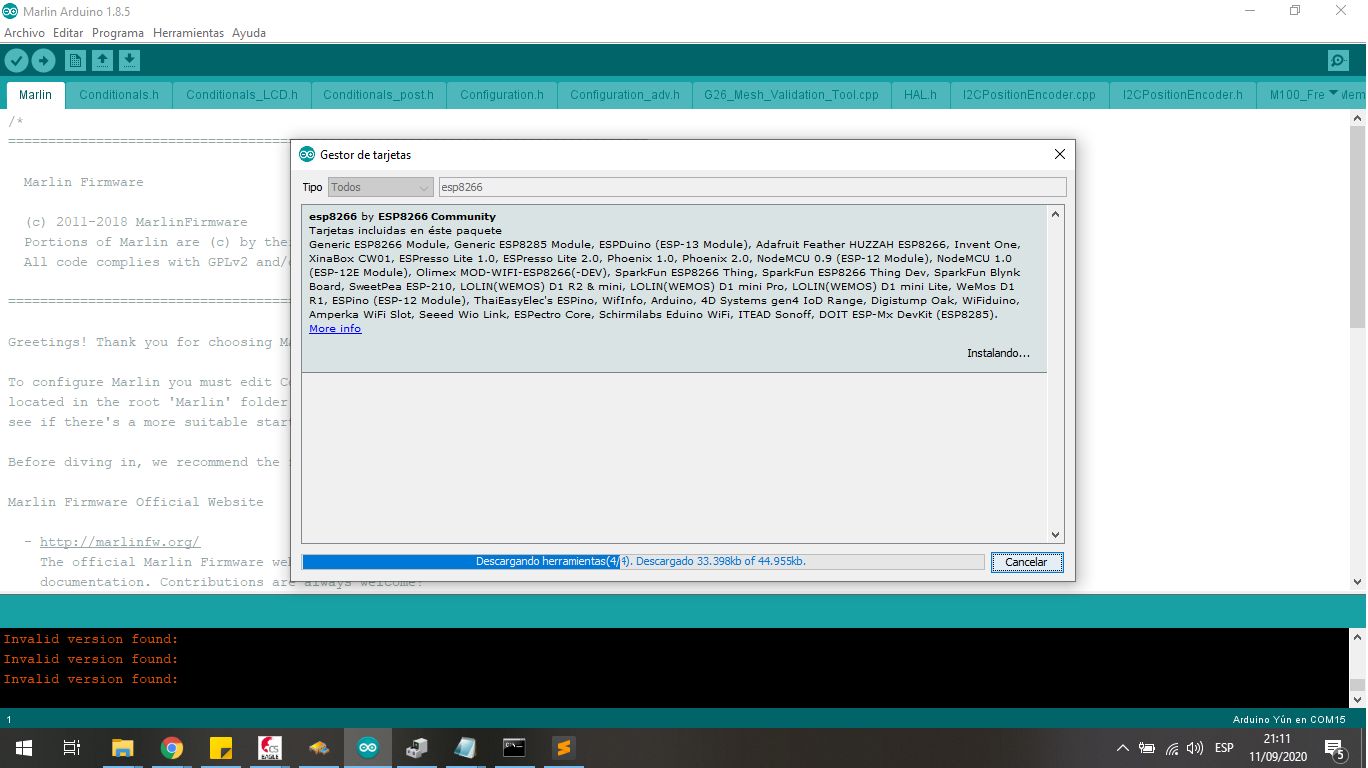Image resolution: width=1368 pixels, height=768 pixels.
Task: Launch Google Chrome from the taskbar
Action: click(172, 748)
